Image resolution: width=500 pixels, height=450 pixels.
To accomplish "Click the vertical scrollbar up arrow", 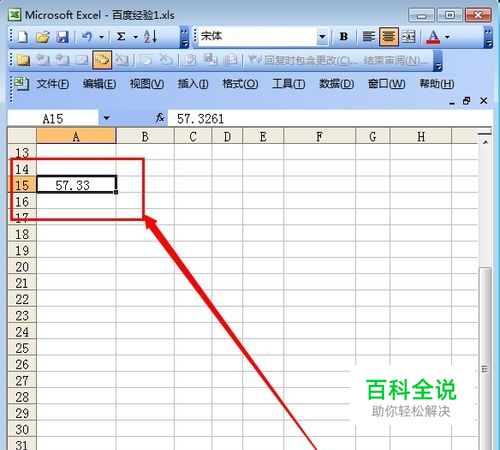I will (485, 143).
